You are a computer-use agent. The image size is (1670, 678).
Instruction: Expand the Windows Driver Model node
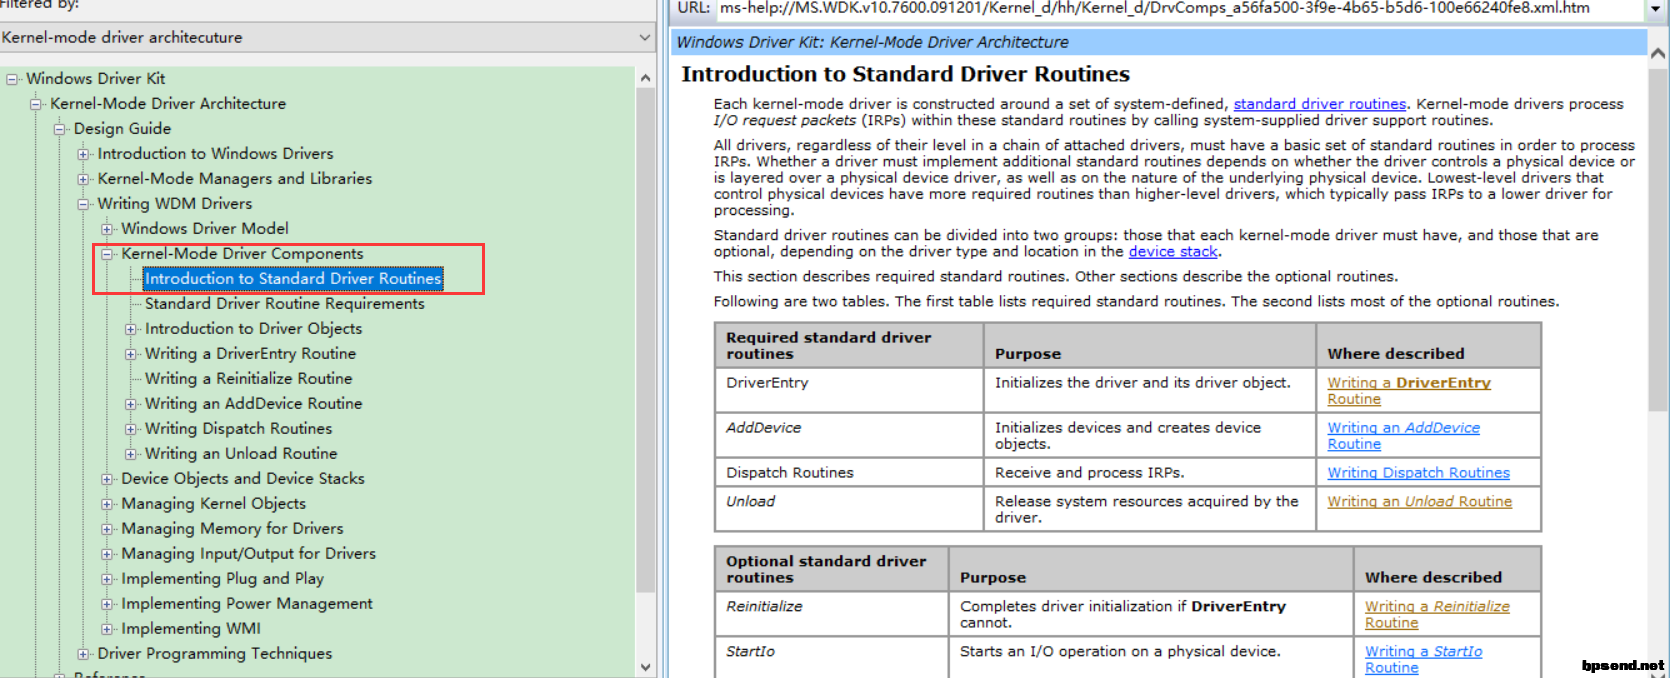click(x=108, y=229)
